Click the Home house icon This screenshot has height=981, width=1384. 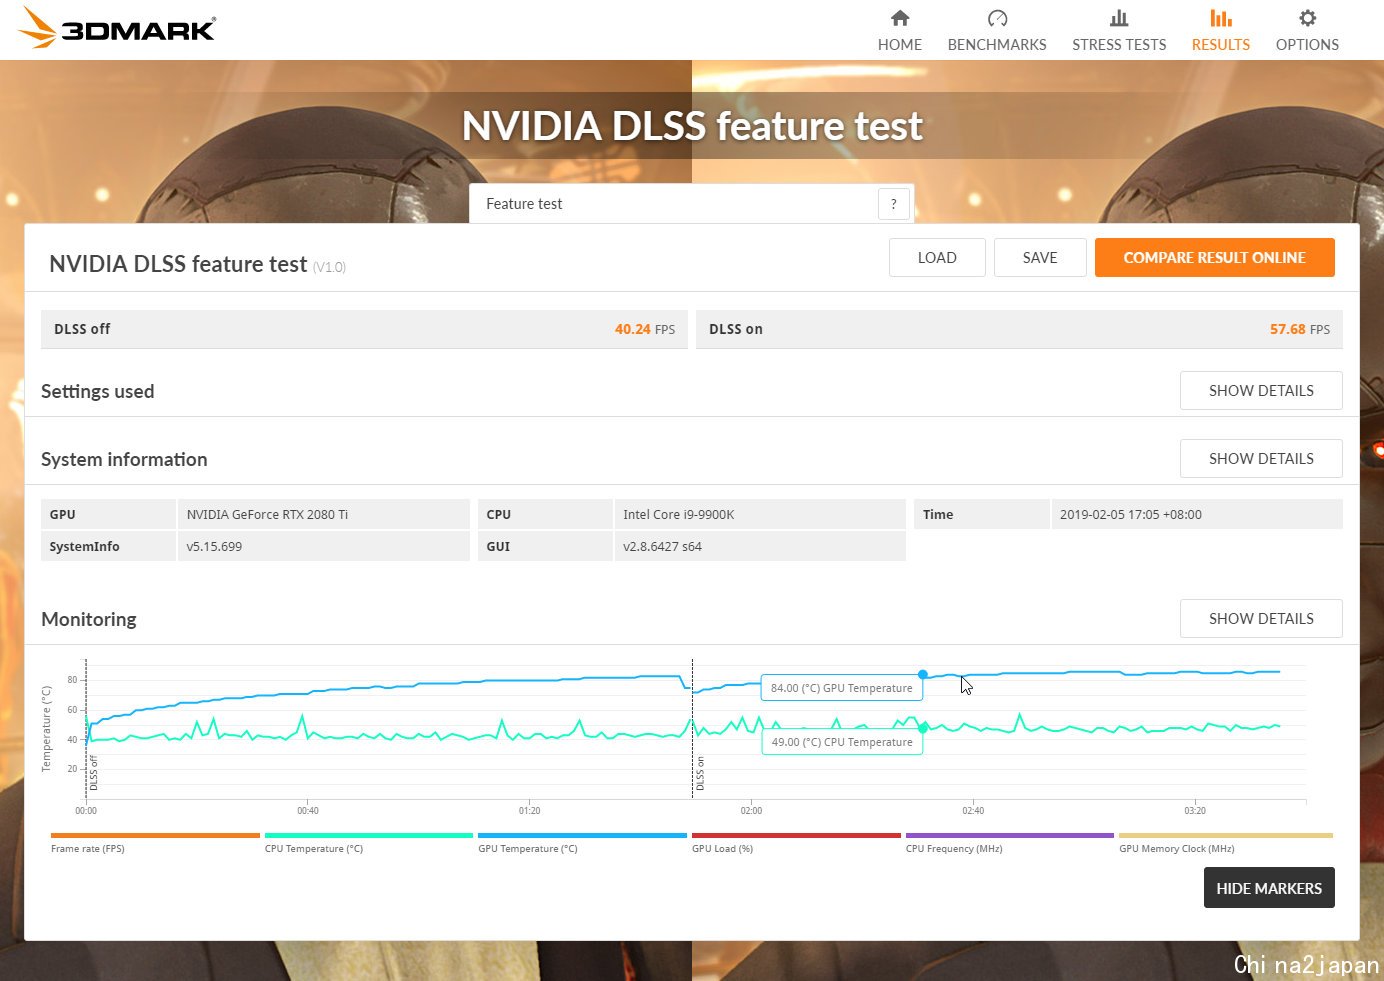(900, 18)
